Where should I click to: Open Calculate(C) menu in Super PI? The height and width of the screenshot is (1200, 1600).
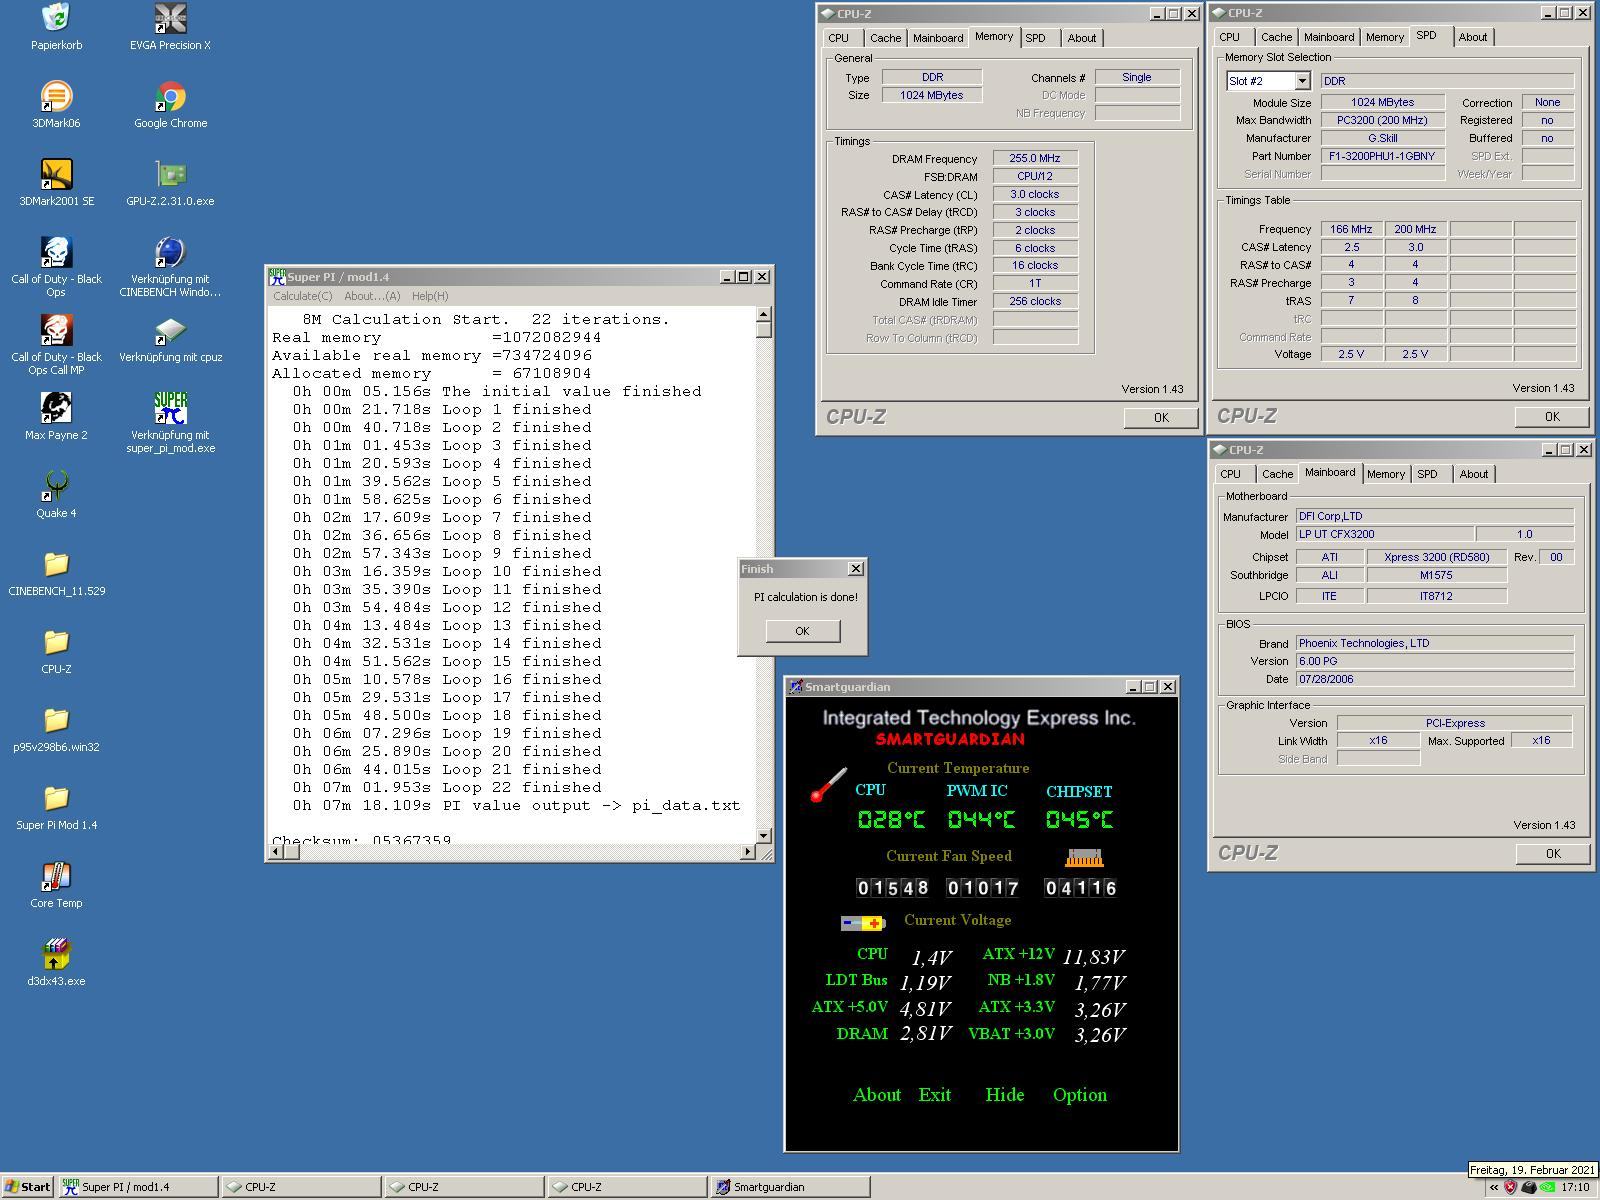[303, 296]
